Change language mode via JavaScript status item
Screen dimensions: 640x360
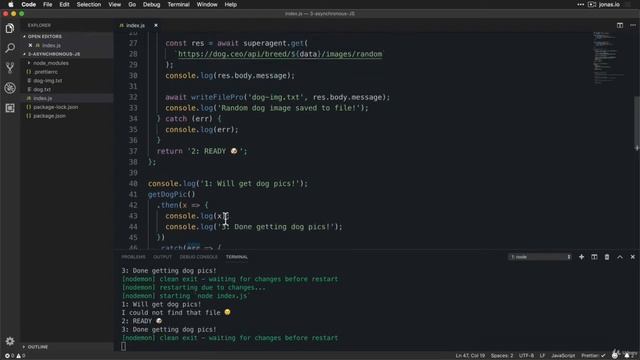563,356
